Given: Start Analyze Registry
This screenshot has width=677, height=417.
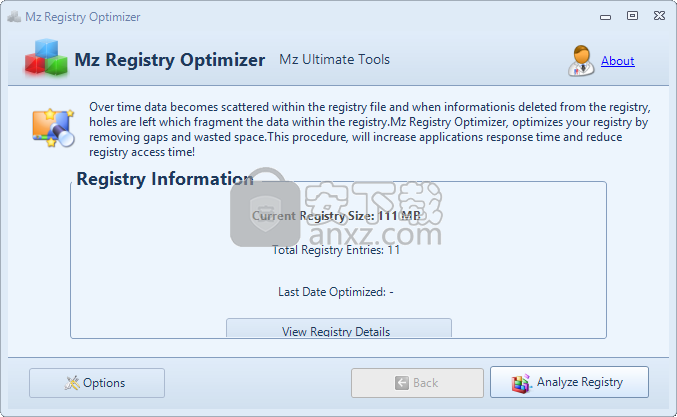Looking at the screenshot, I should click(x=569, y=382).
